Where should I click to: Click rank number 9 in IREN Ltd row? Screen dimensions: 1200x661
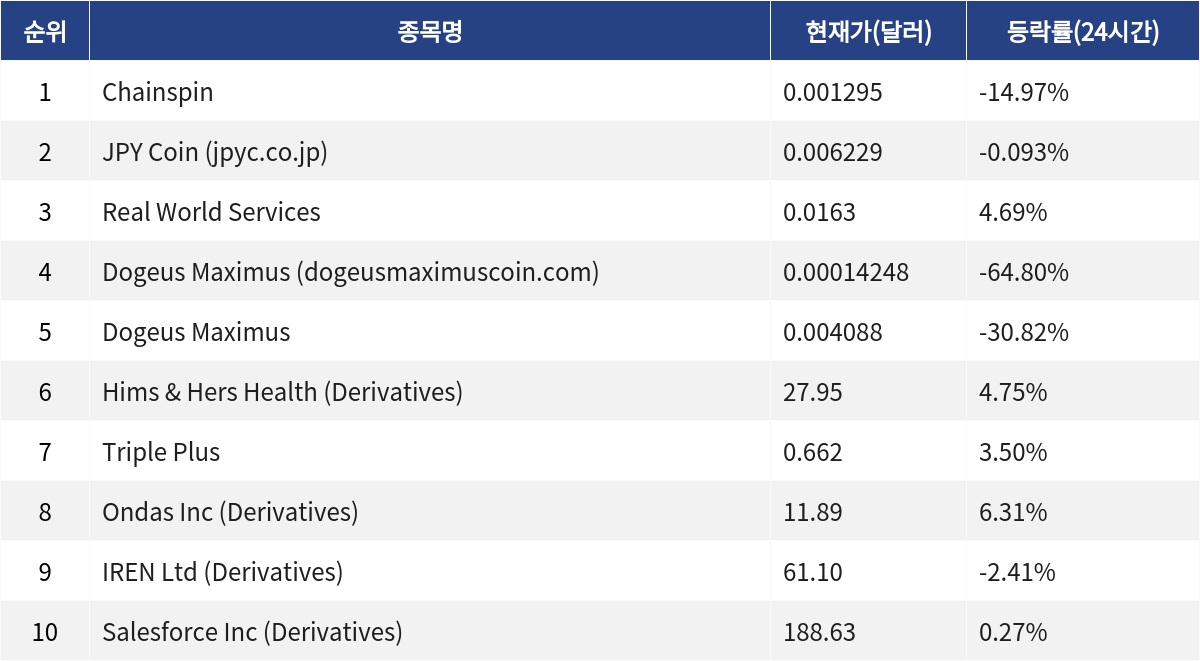pyautogui.click(x=45, y=572)
